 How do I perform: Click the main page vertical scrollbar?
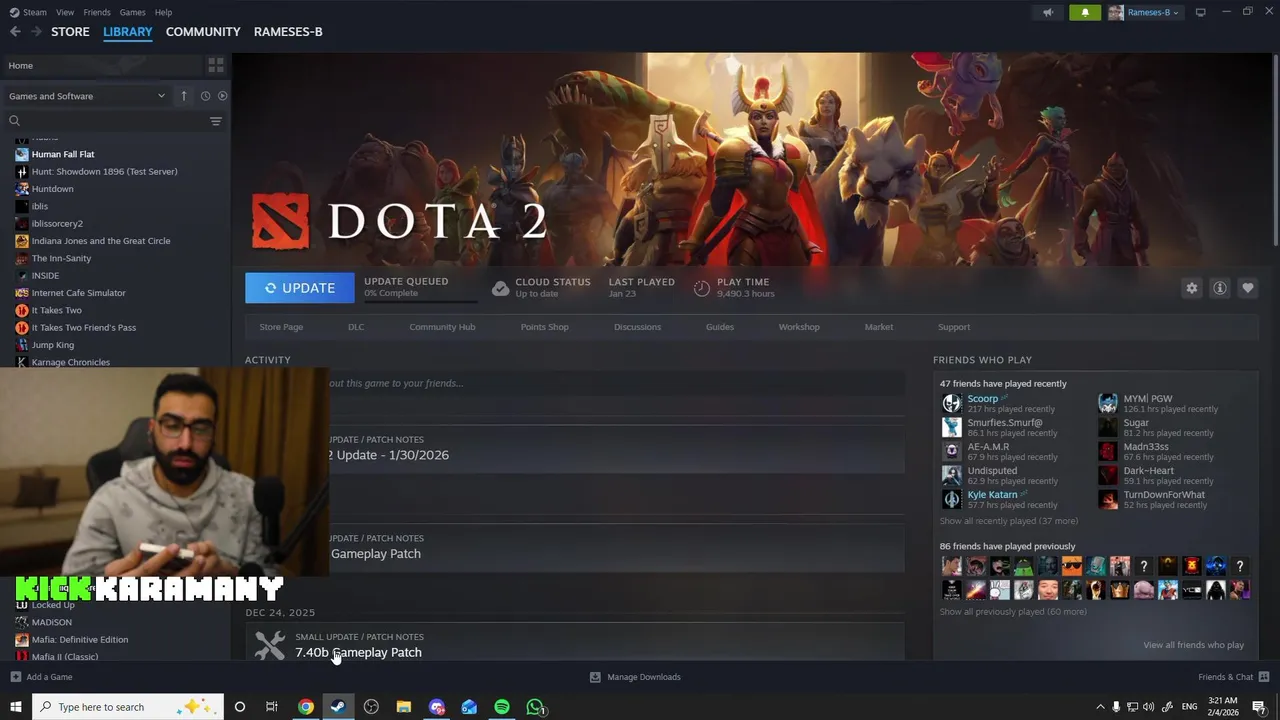tap(1275, 148)
